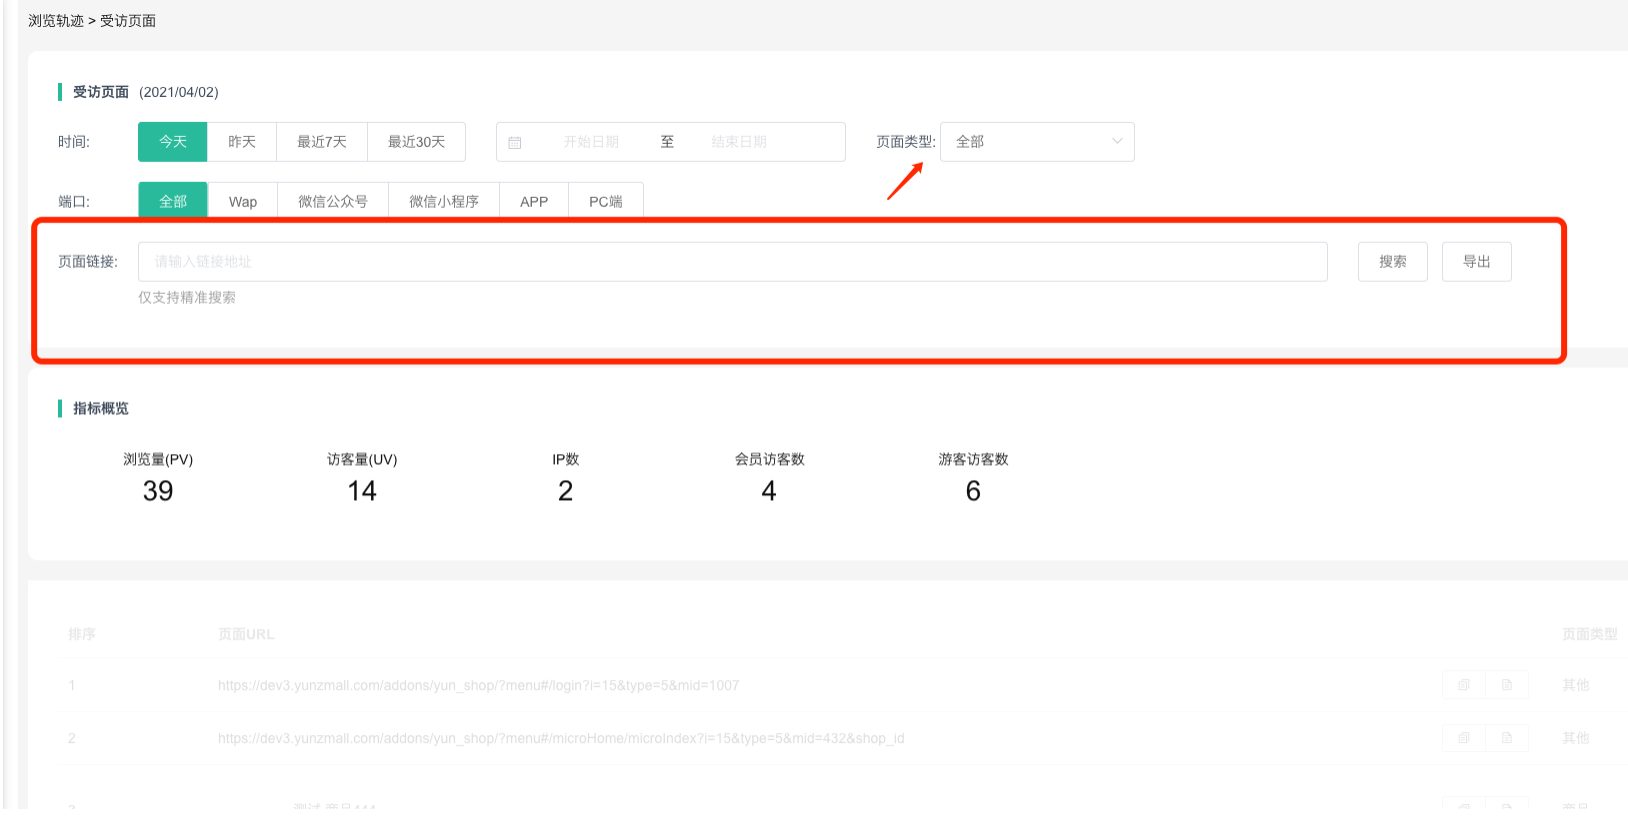Image resolution: width=1628 pixels, height=825 pixels.
Task: Click the copy icon in row 1
Action: (x=1463, y=685)
